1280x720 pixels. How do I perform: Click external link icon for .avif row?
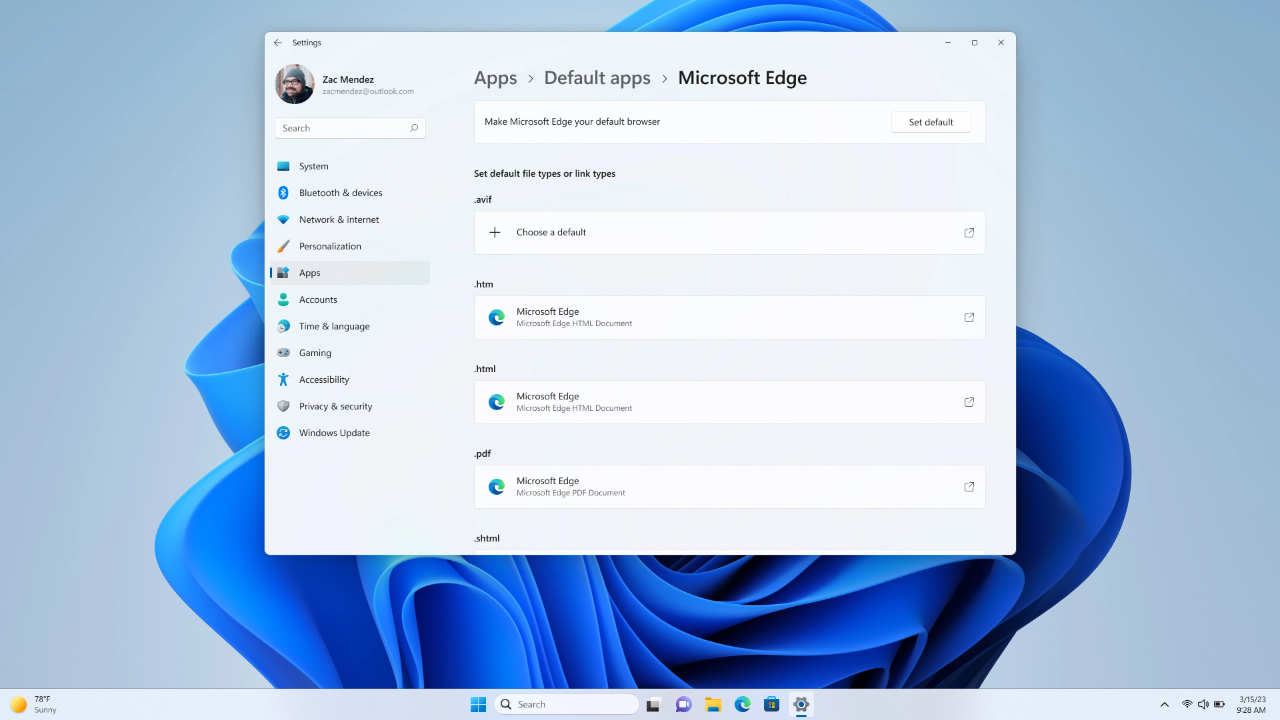click(x=969, y=232)
